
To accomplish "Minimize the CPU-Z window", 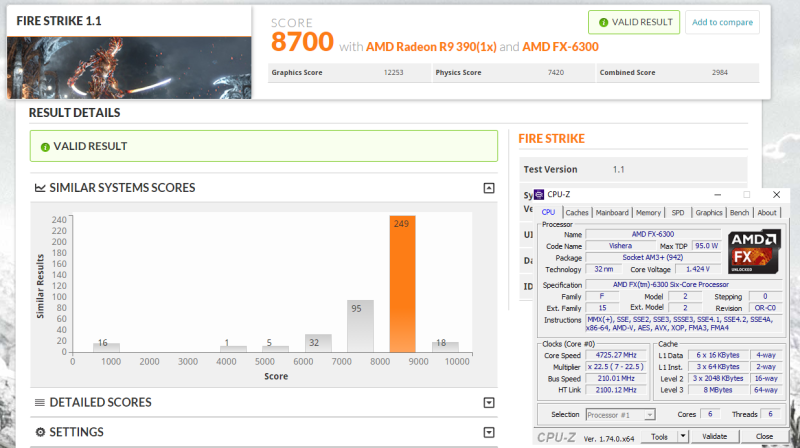I will point(717,194).
